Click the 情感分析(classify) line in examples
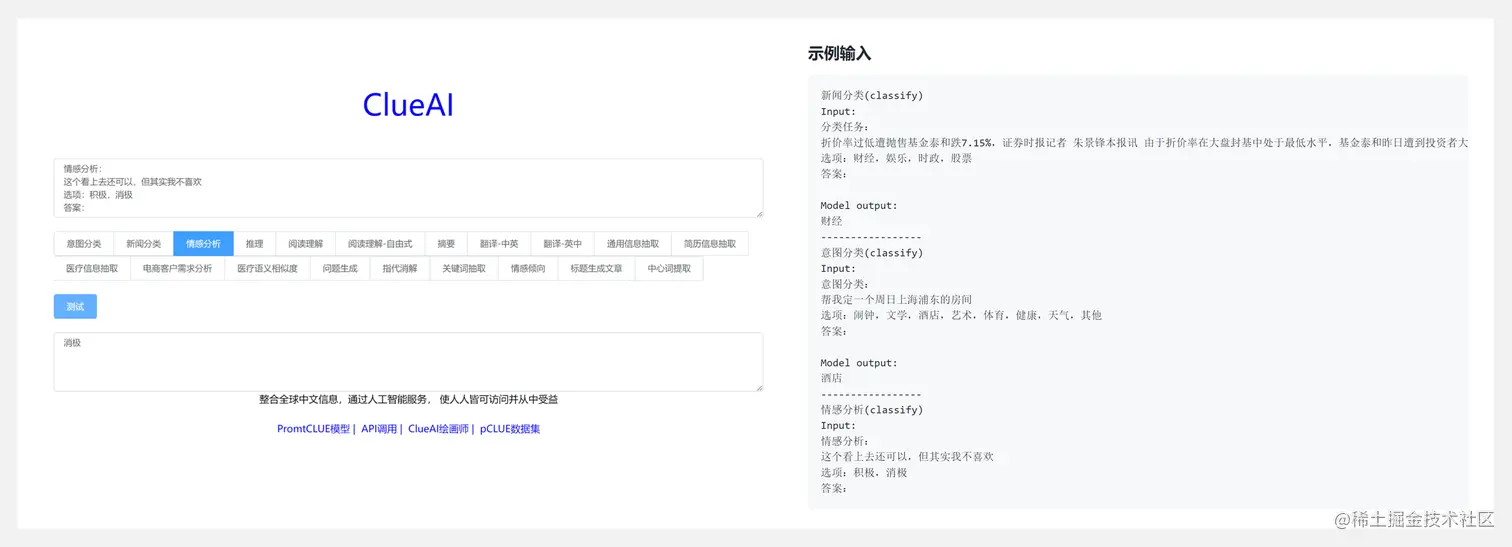Viewport: 1512px width, 547px height. pos(872,410)
